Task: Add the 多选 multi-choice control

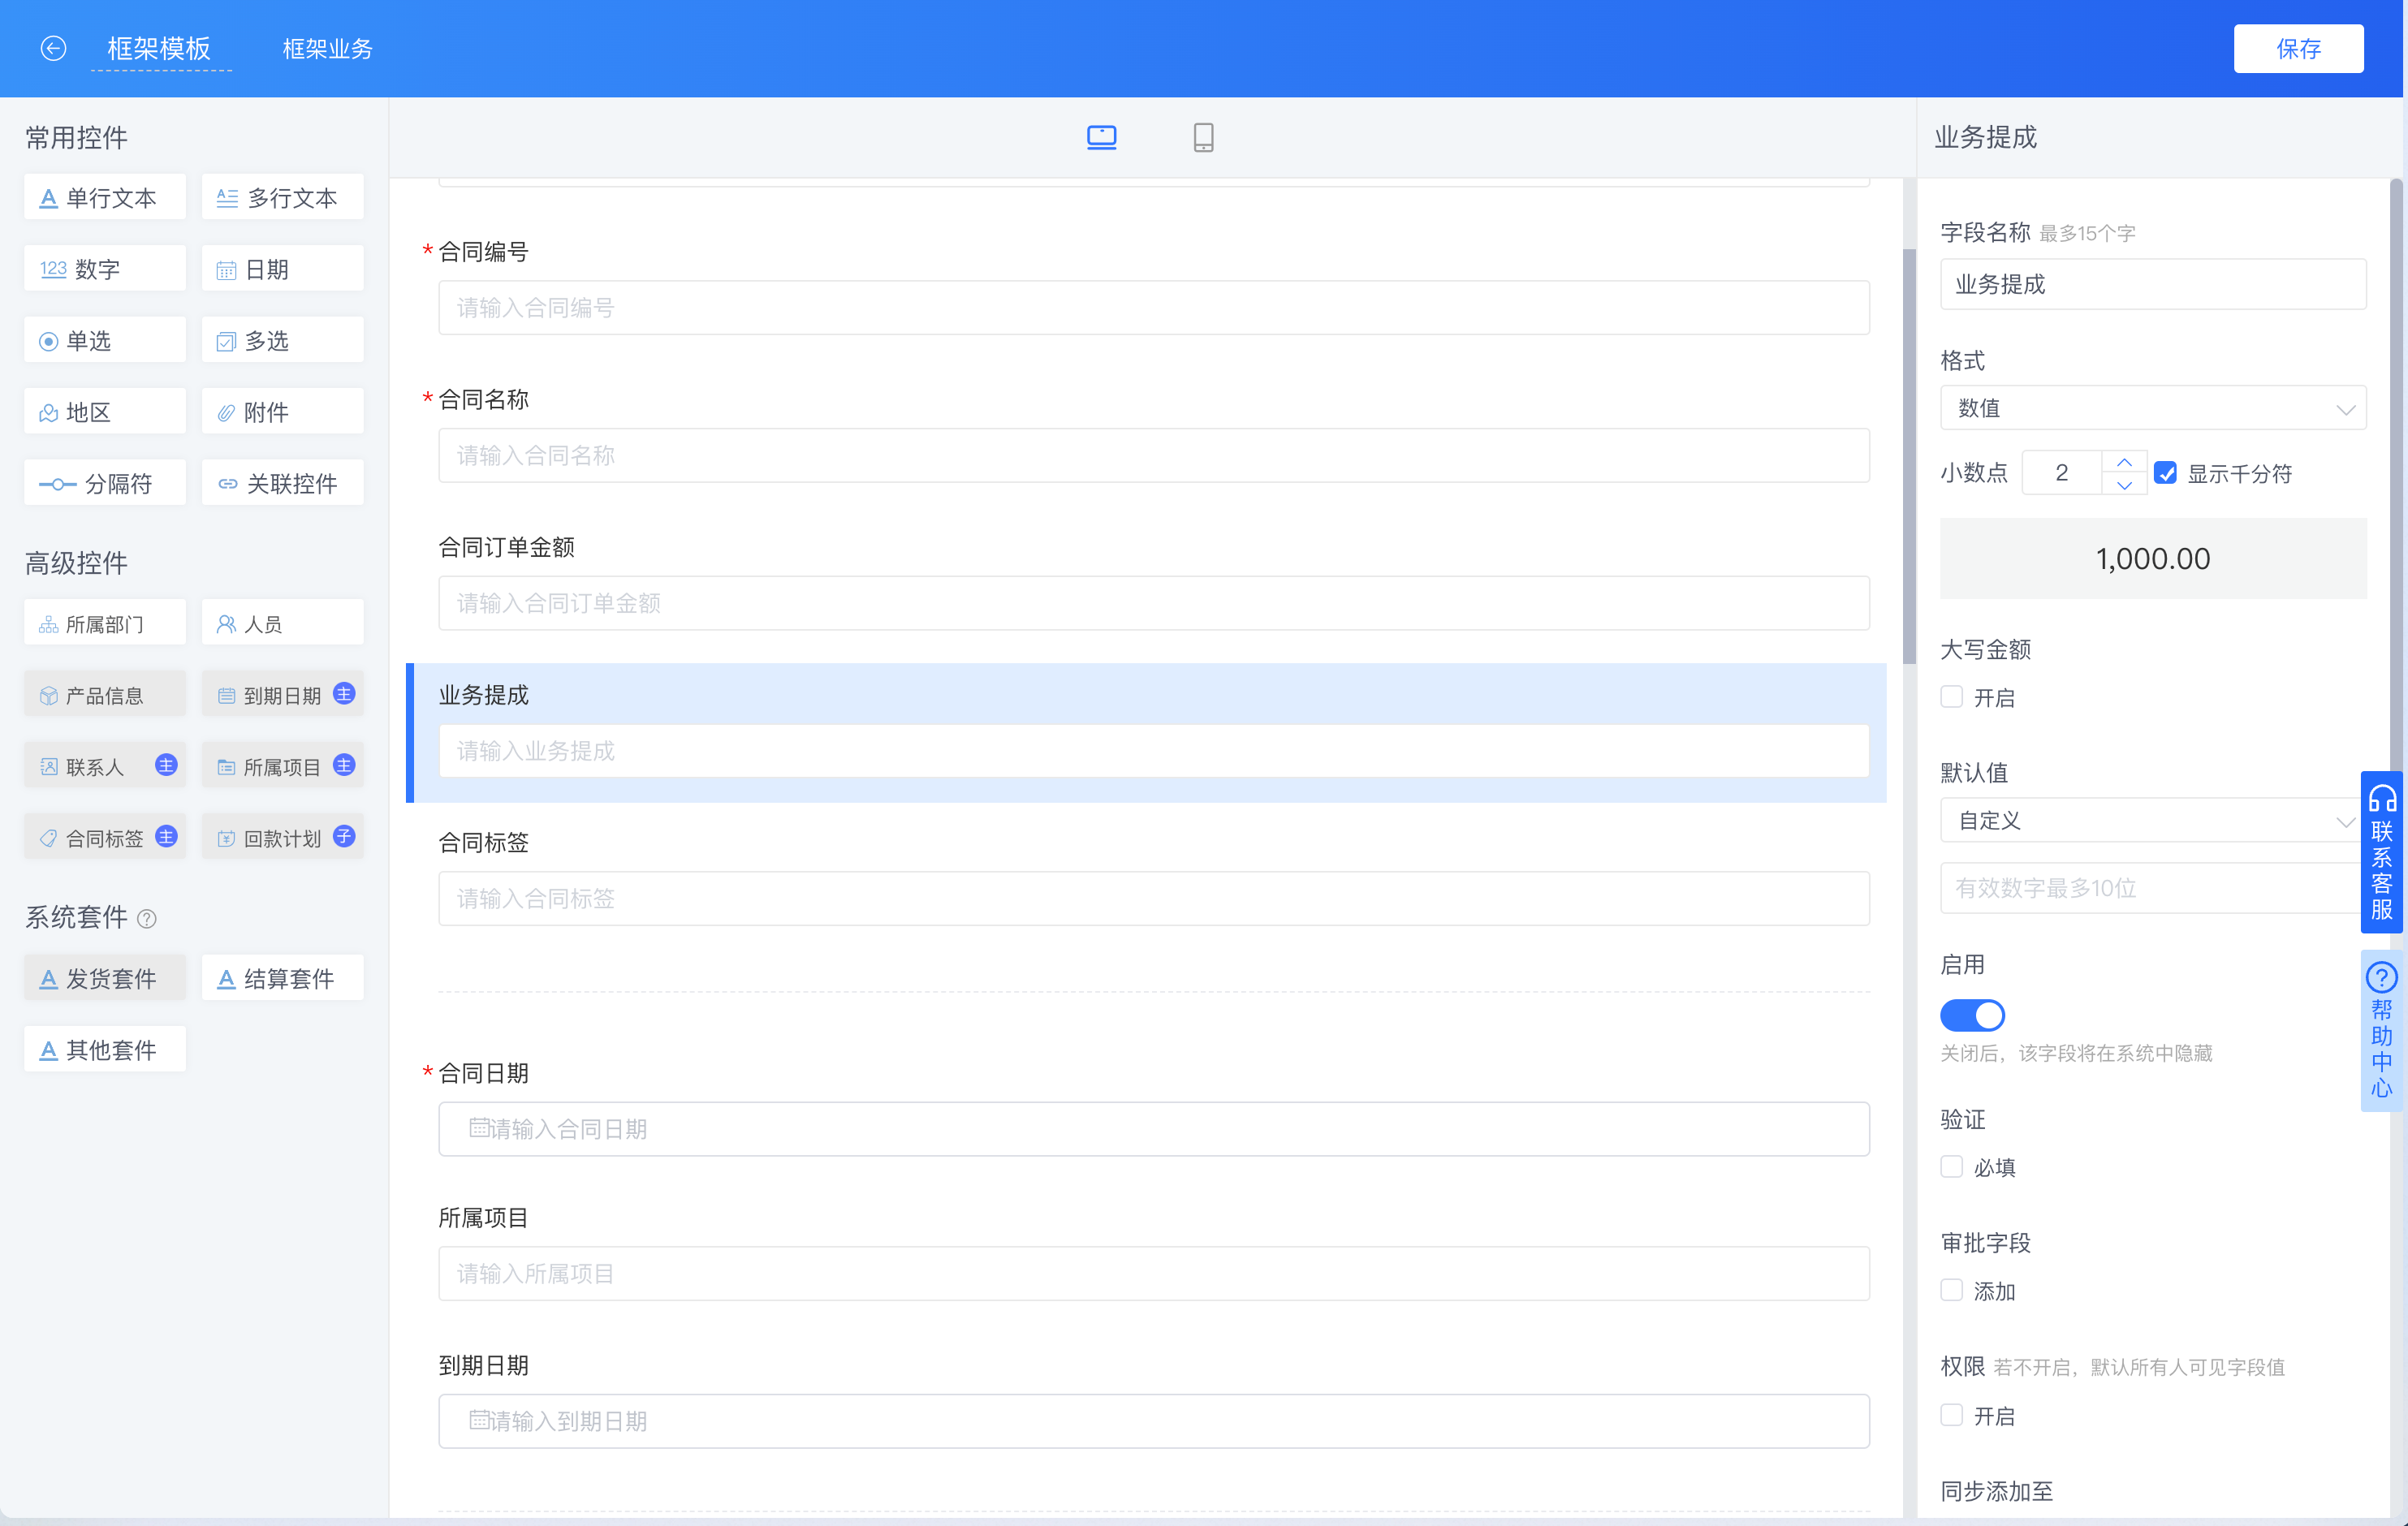Action: point(282,340)
